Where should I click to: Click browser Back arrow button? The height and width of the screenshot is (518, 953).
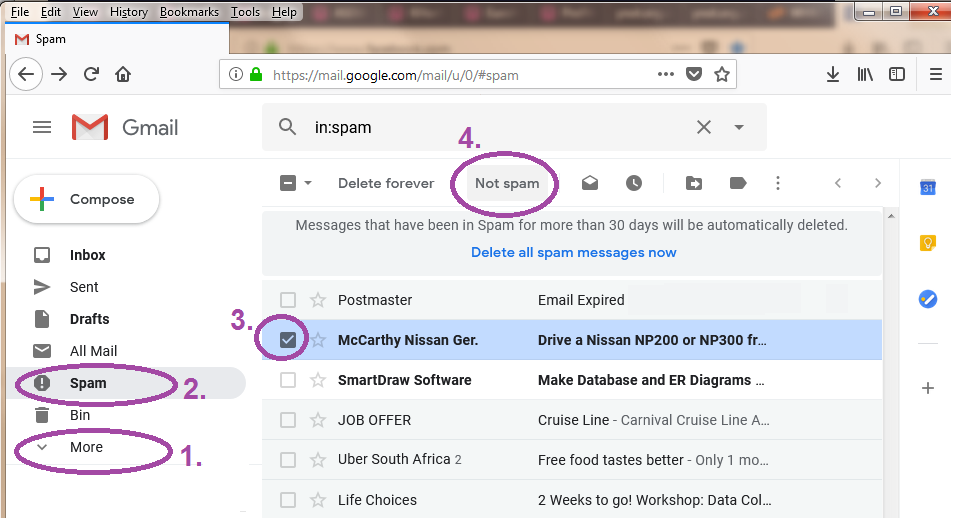coord(26,74)
